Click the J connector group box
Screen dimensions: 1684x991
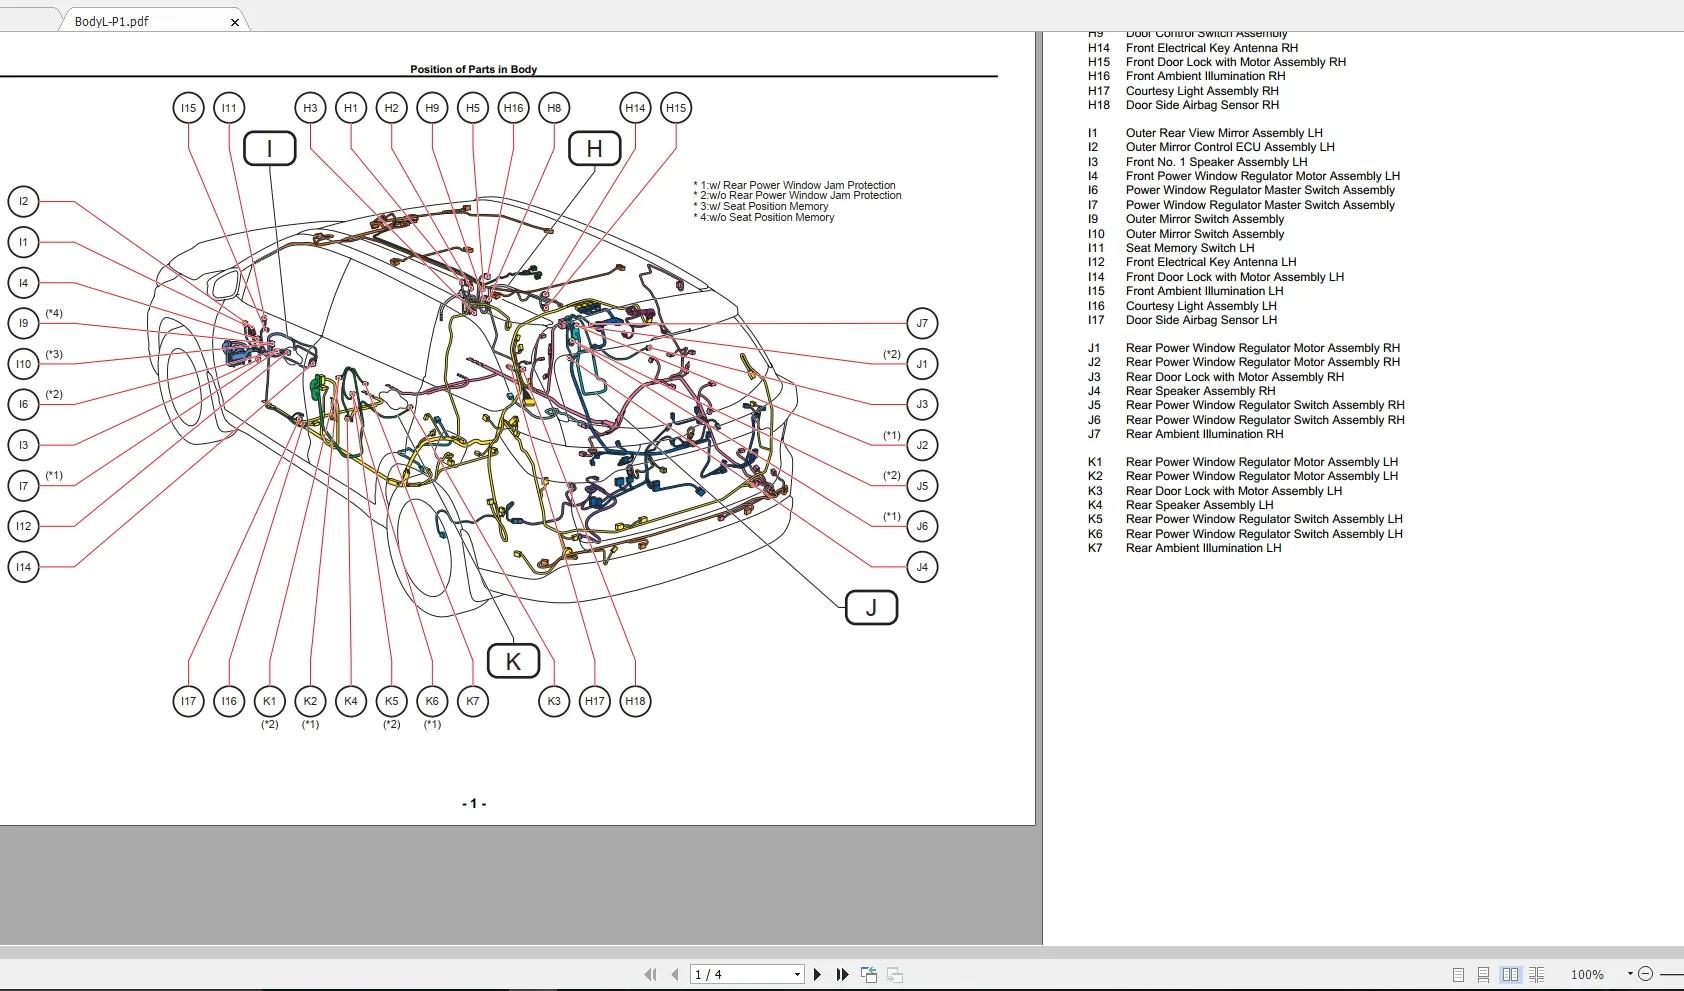coord(871,607)
